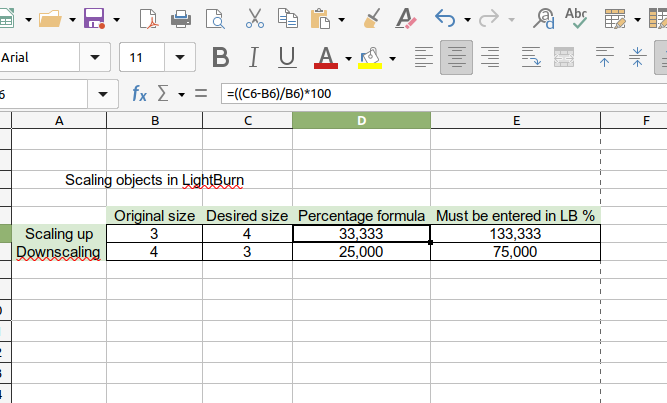Toggle bold formatting

pos(221,57)
